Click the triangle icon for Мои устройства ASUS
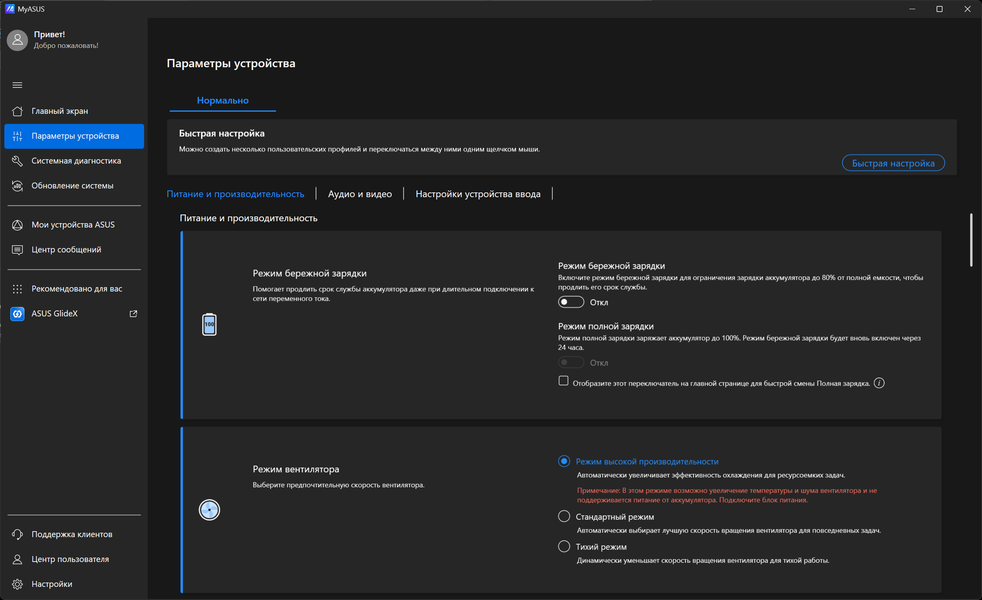The height and width of the screenshot is (600, 982). point(18,225)
